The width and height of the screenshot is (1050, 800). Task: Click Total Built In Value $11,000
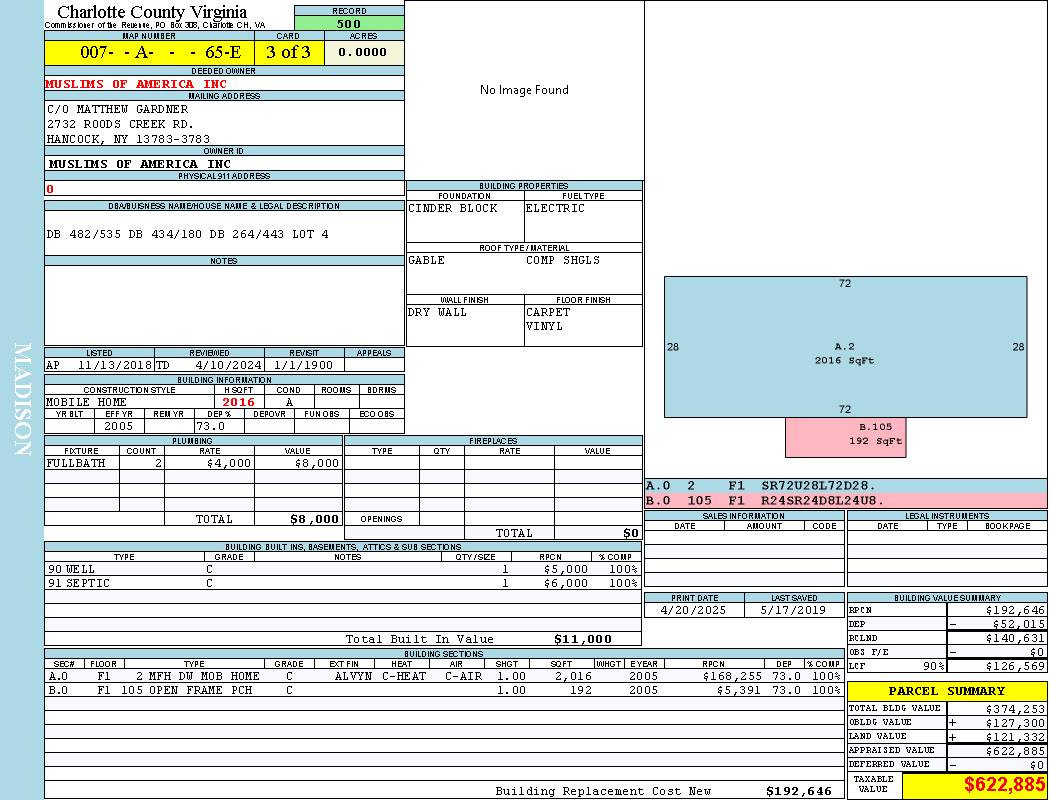(x=583, y=639)
